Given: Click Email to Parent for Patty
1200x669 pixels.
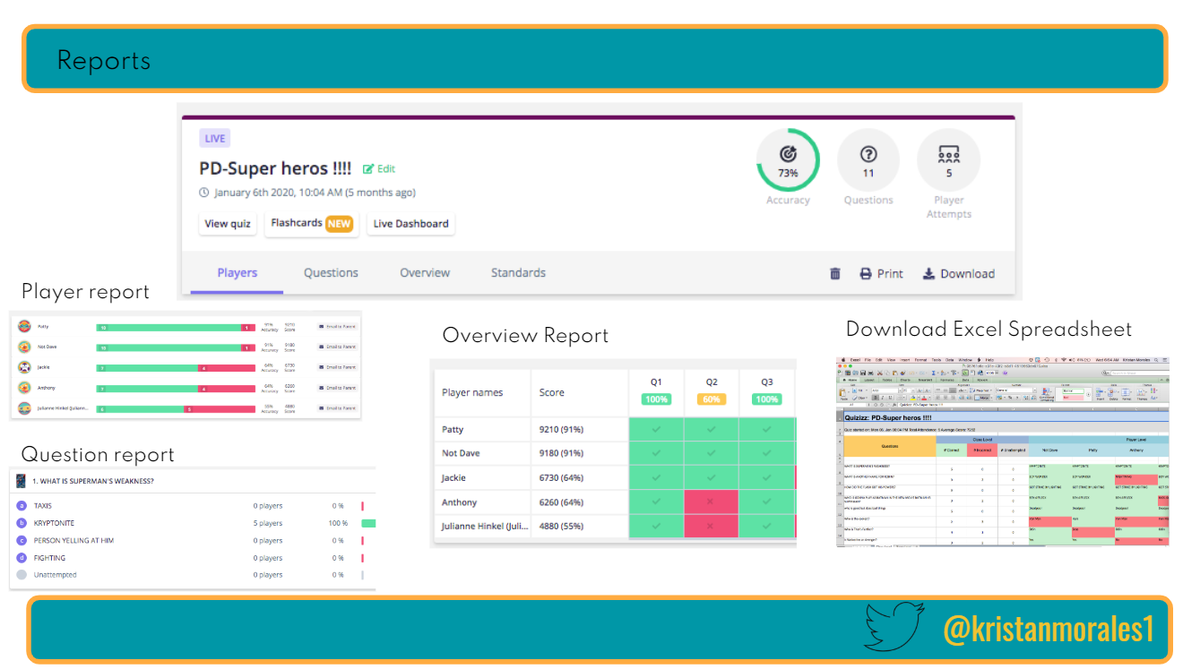Looking at the screenshot, I should point(337,327).
